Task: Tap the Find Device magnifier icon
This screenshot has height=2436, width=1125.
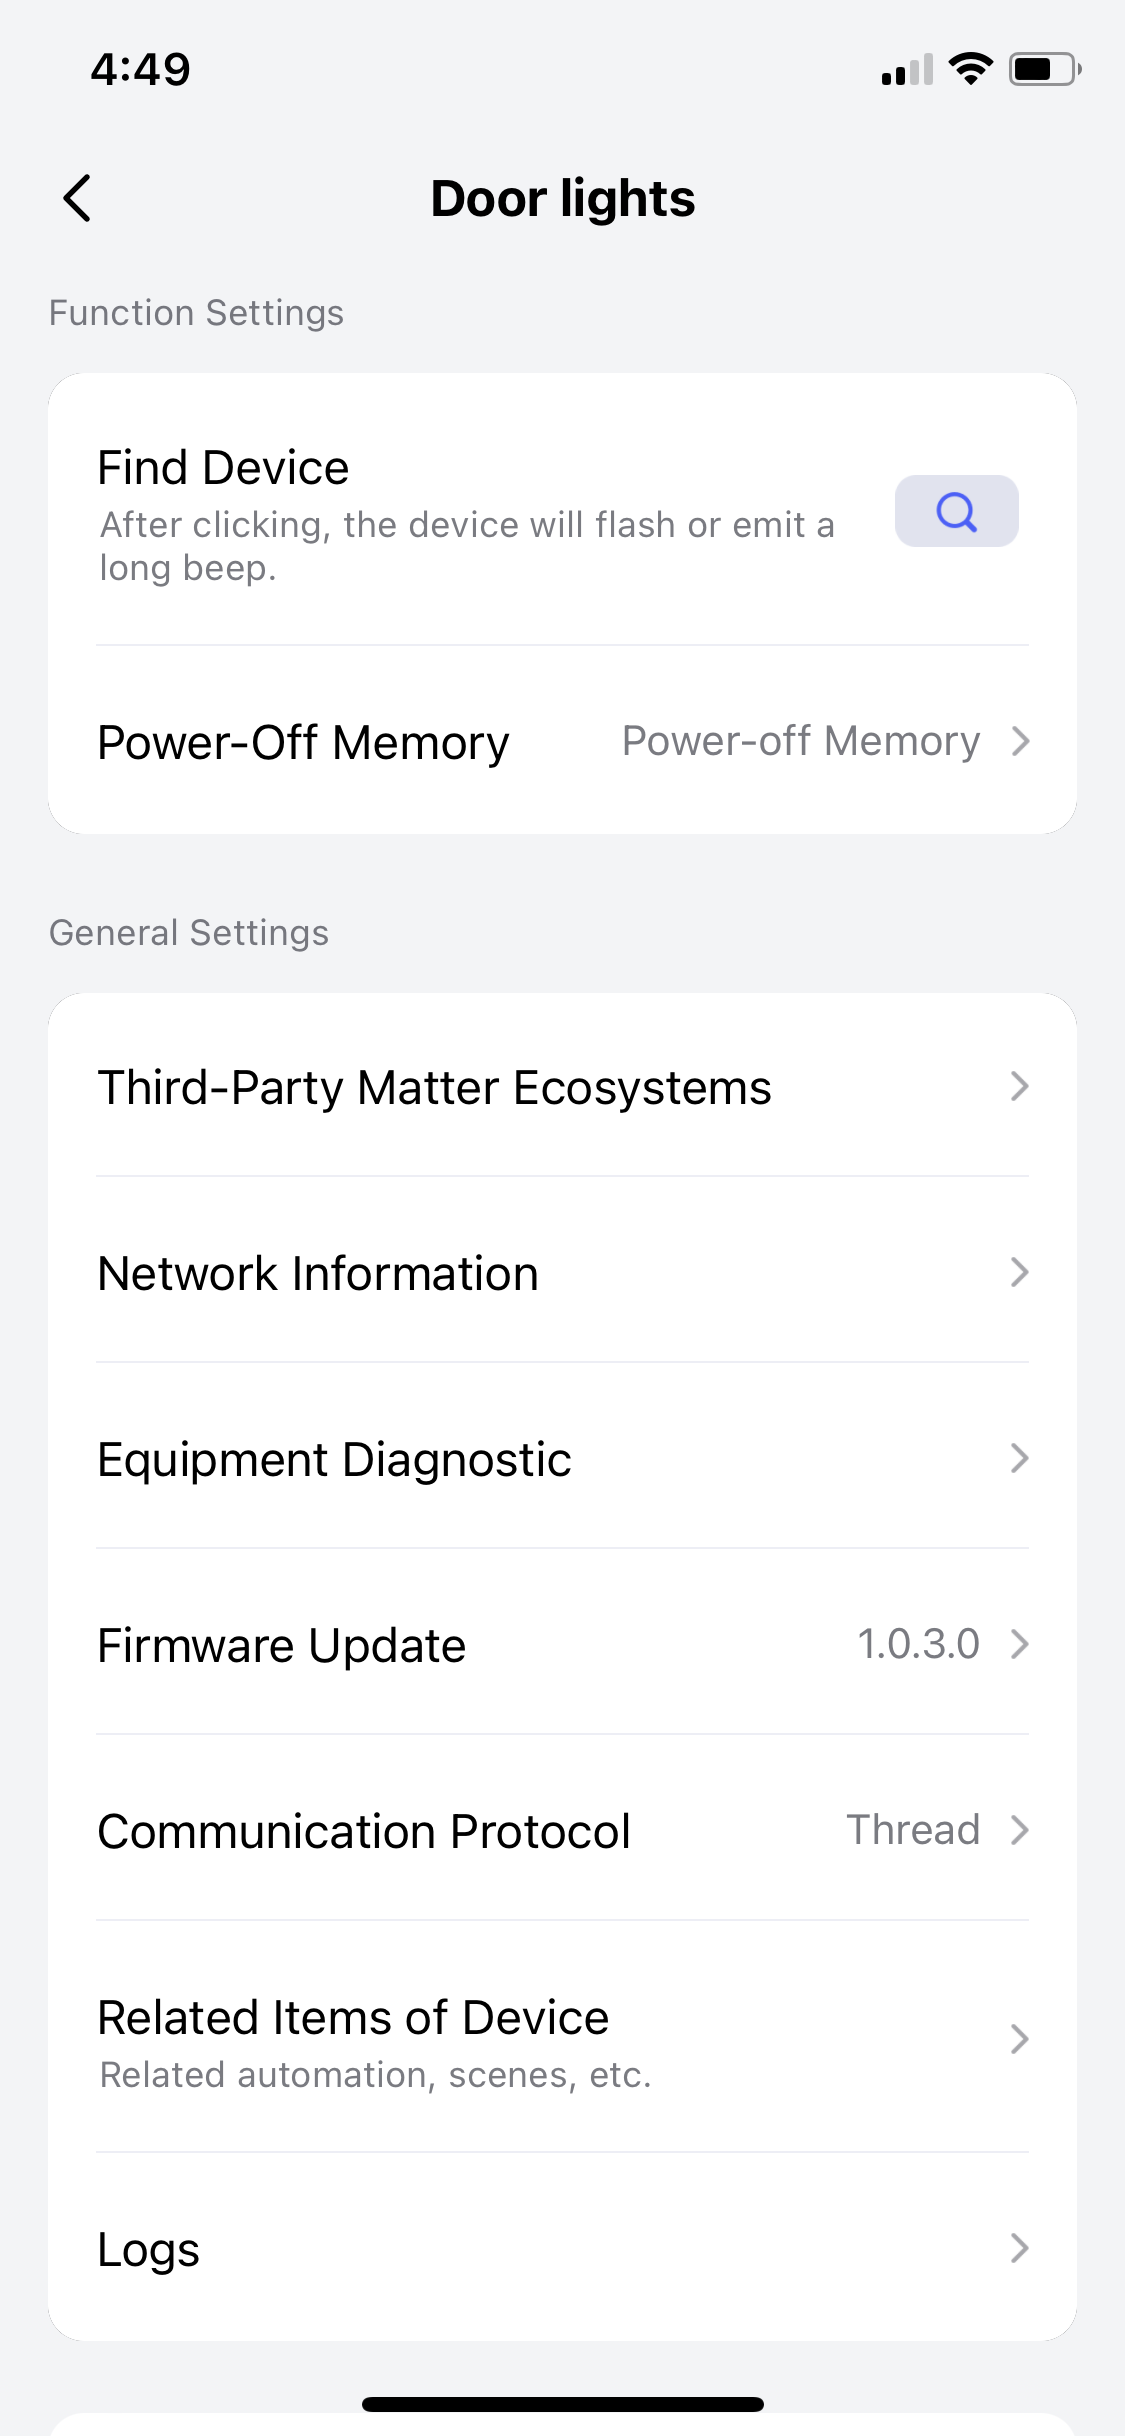Action: click(956, 511)
